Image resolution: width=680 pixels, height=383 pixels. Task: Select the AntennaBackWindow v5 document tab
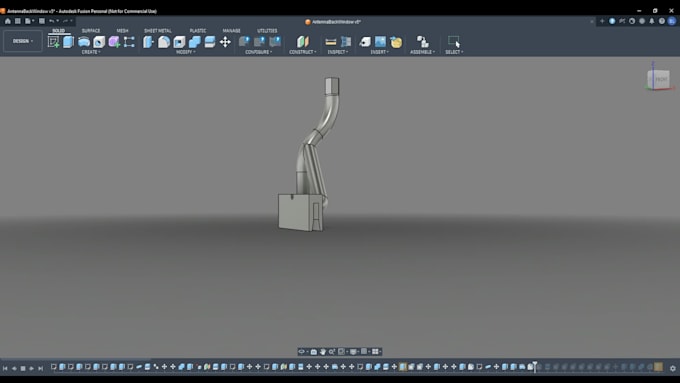(x=333, y=22)
